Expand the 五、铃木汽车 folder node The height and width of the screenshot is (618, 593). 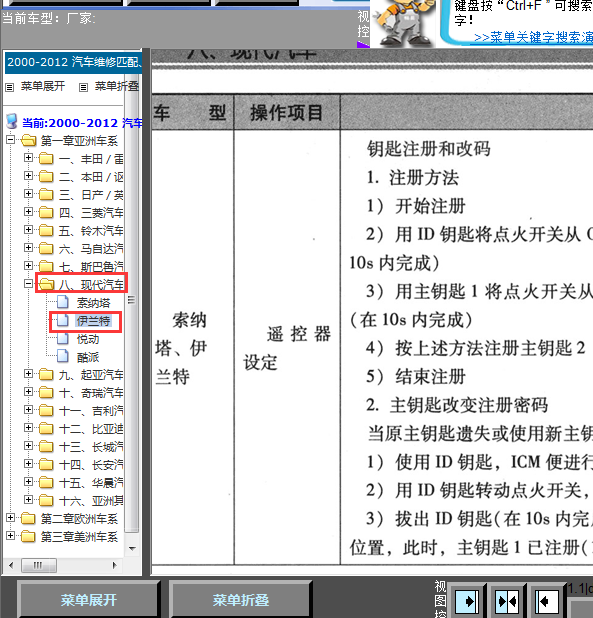(x=28, y=229)
